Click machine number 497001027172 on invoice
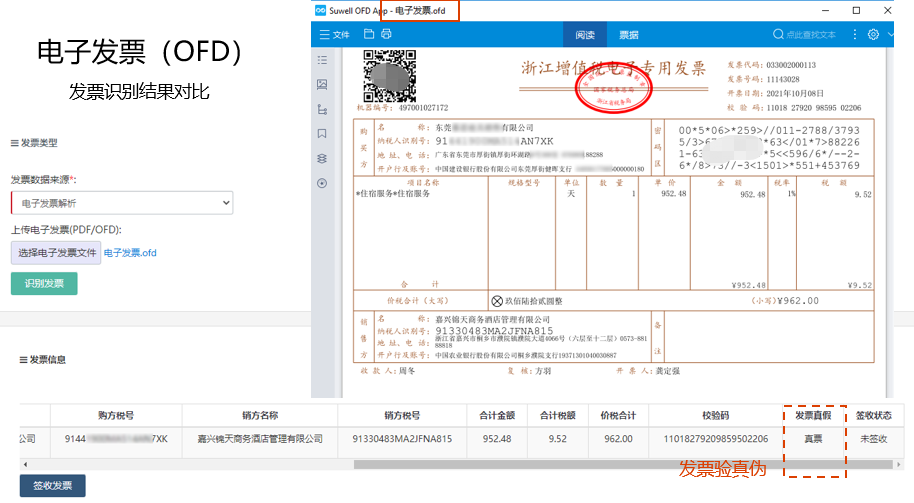The image size is (914, 503). click(x=424, y=108)
